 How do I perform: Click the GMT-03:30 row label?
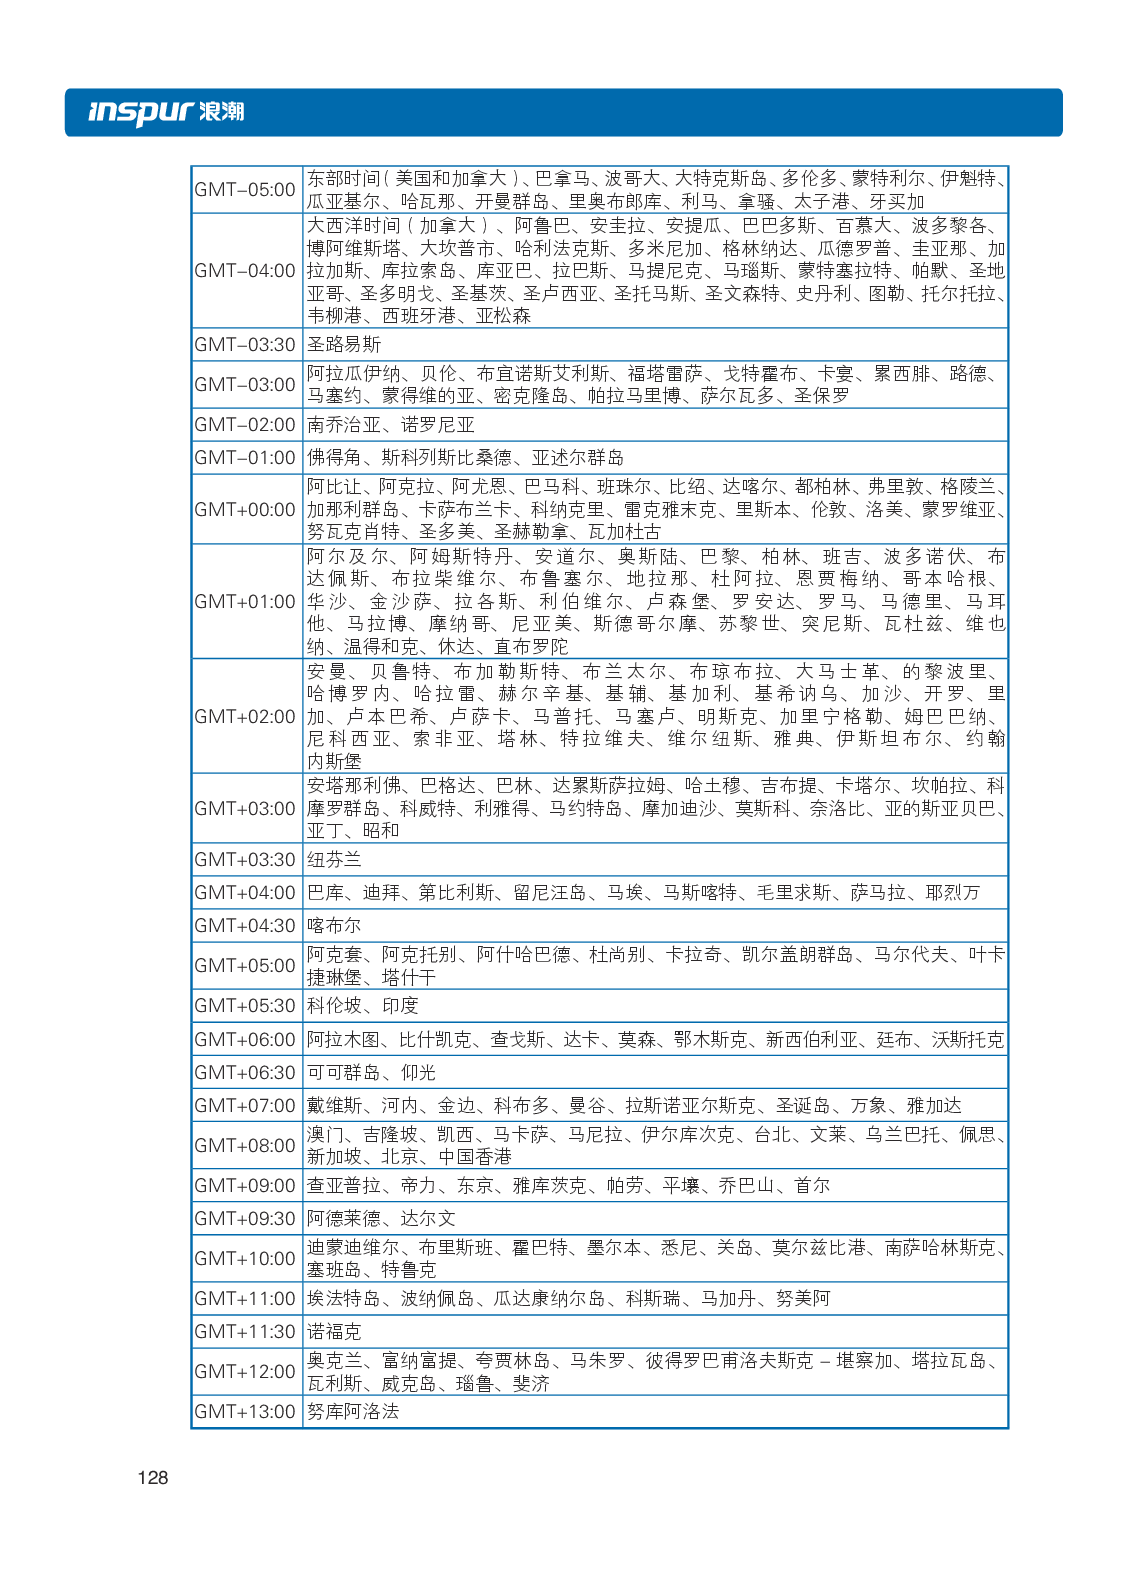click(x=246, y=344)
